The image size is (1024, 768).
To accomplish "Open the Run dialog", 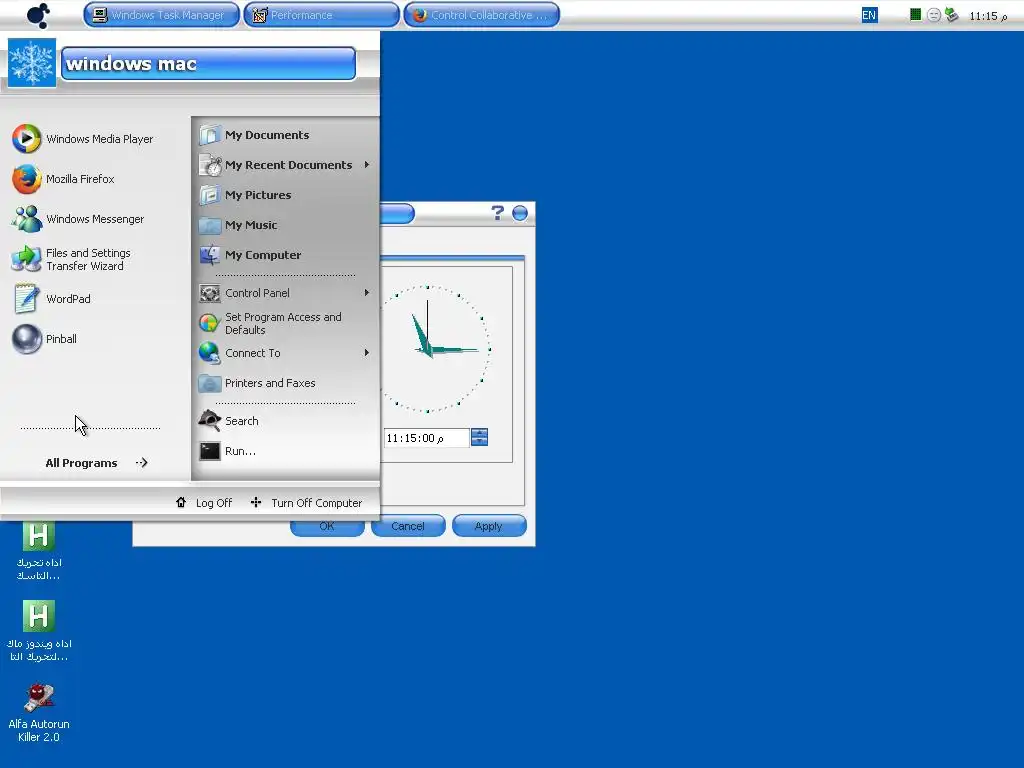I will point(227,451).
